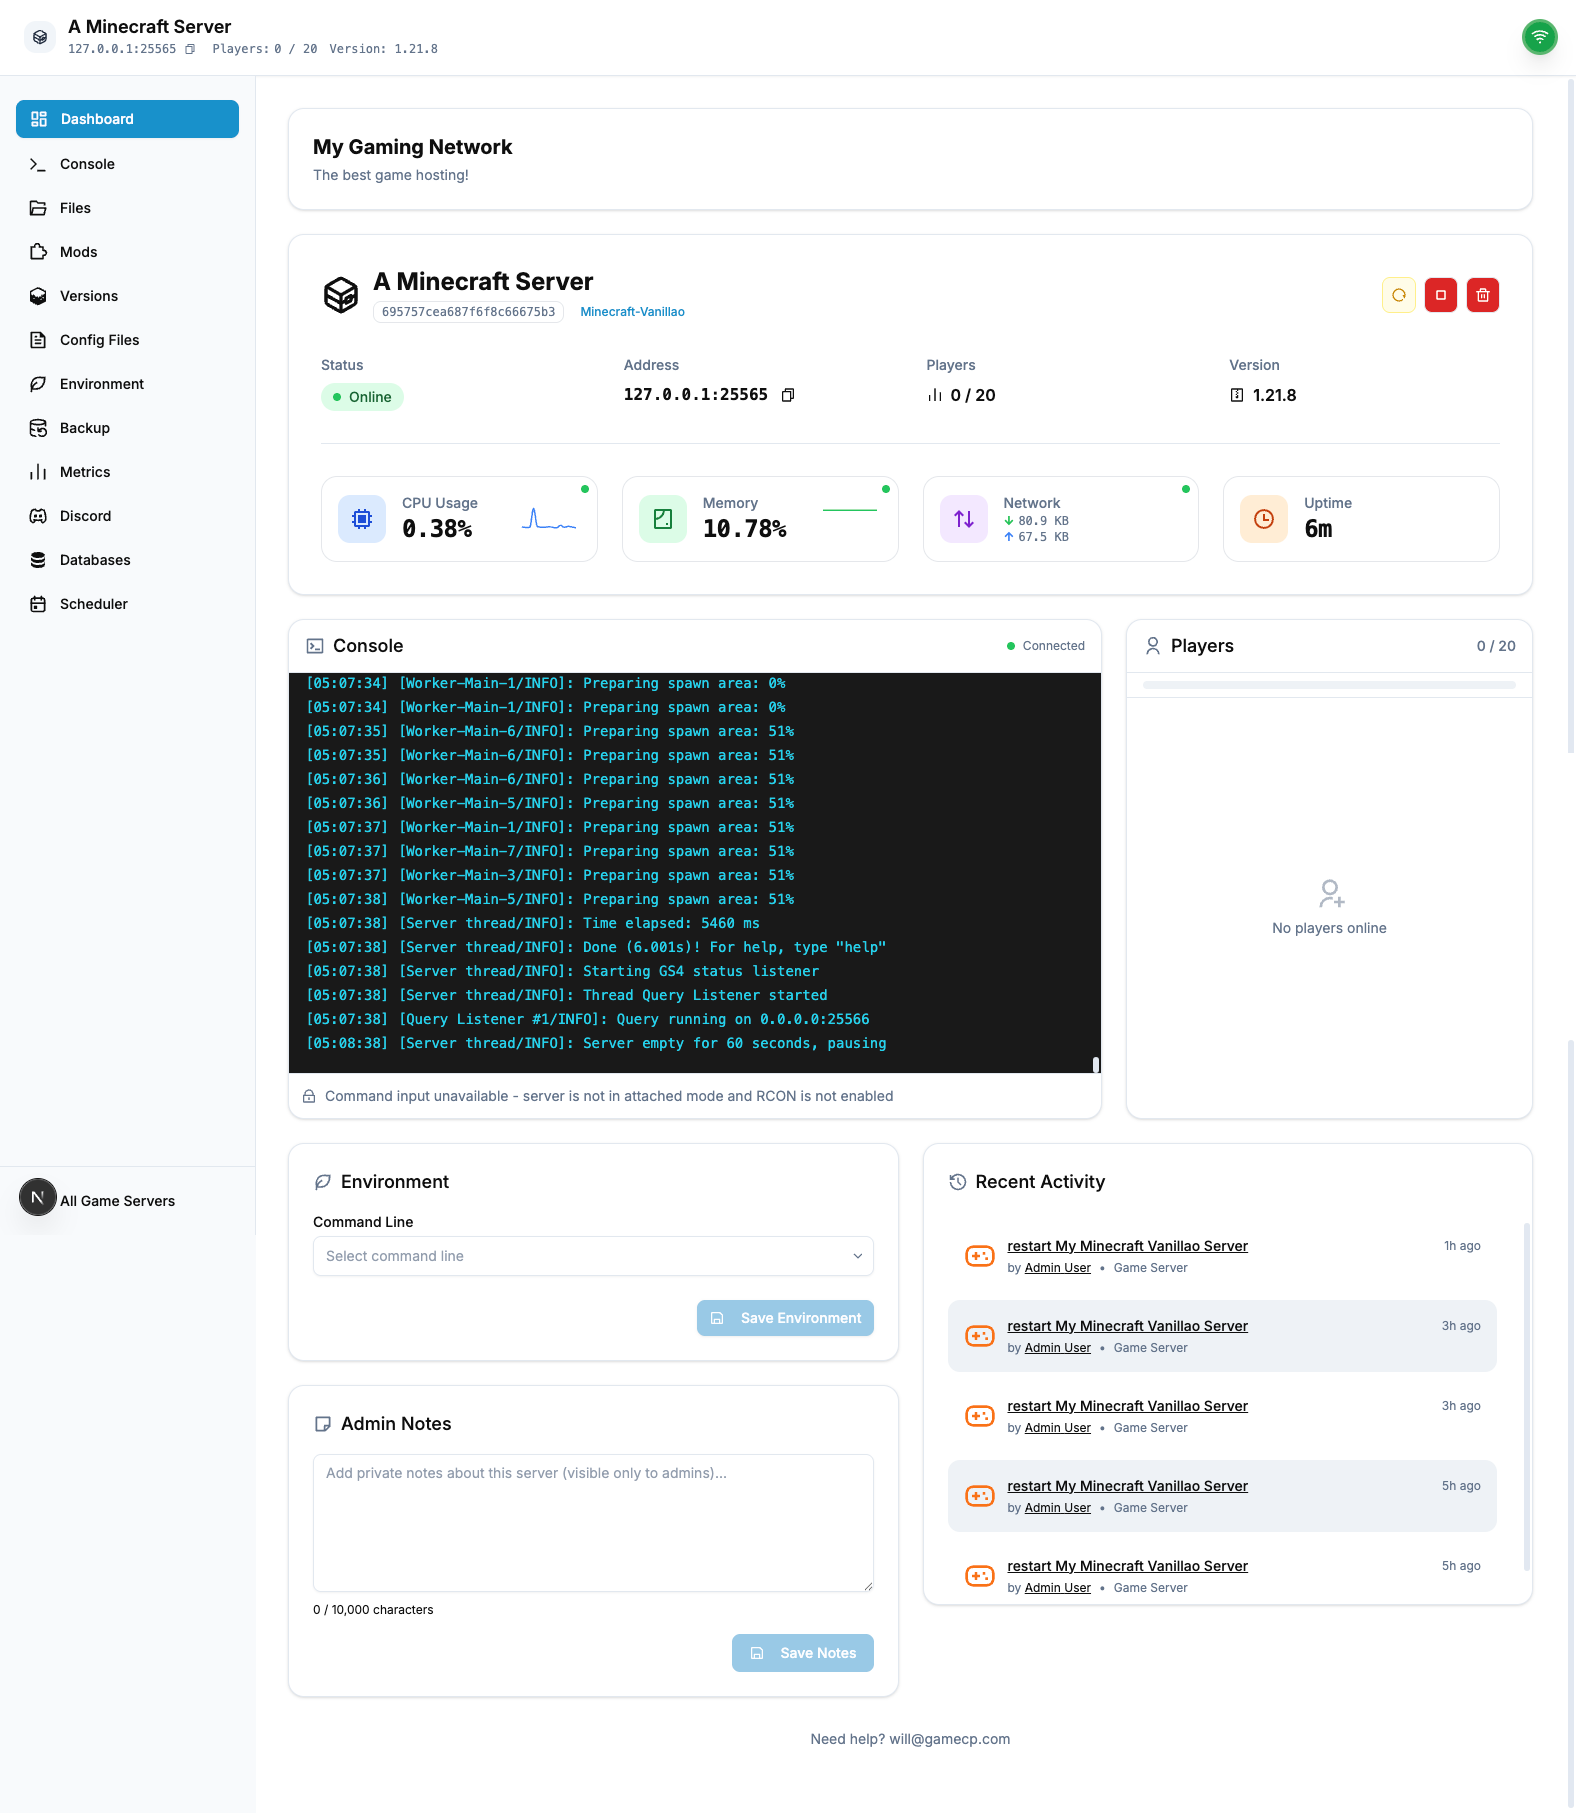Click the Save Notes button
1576x1813 pixels.
[x=803, y=1653]
